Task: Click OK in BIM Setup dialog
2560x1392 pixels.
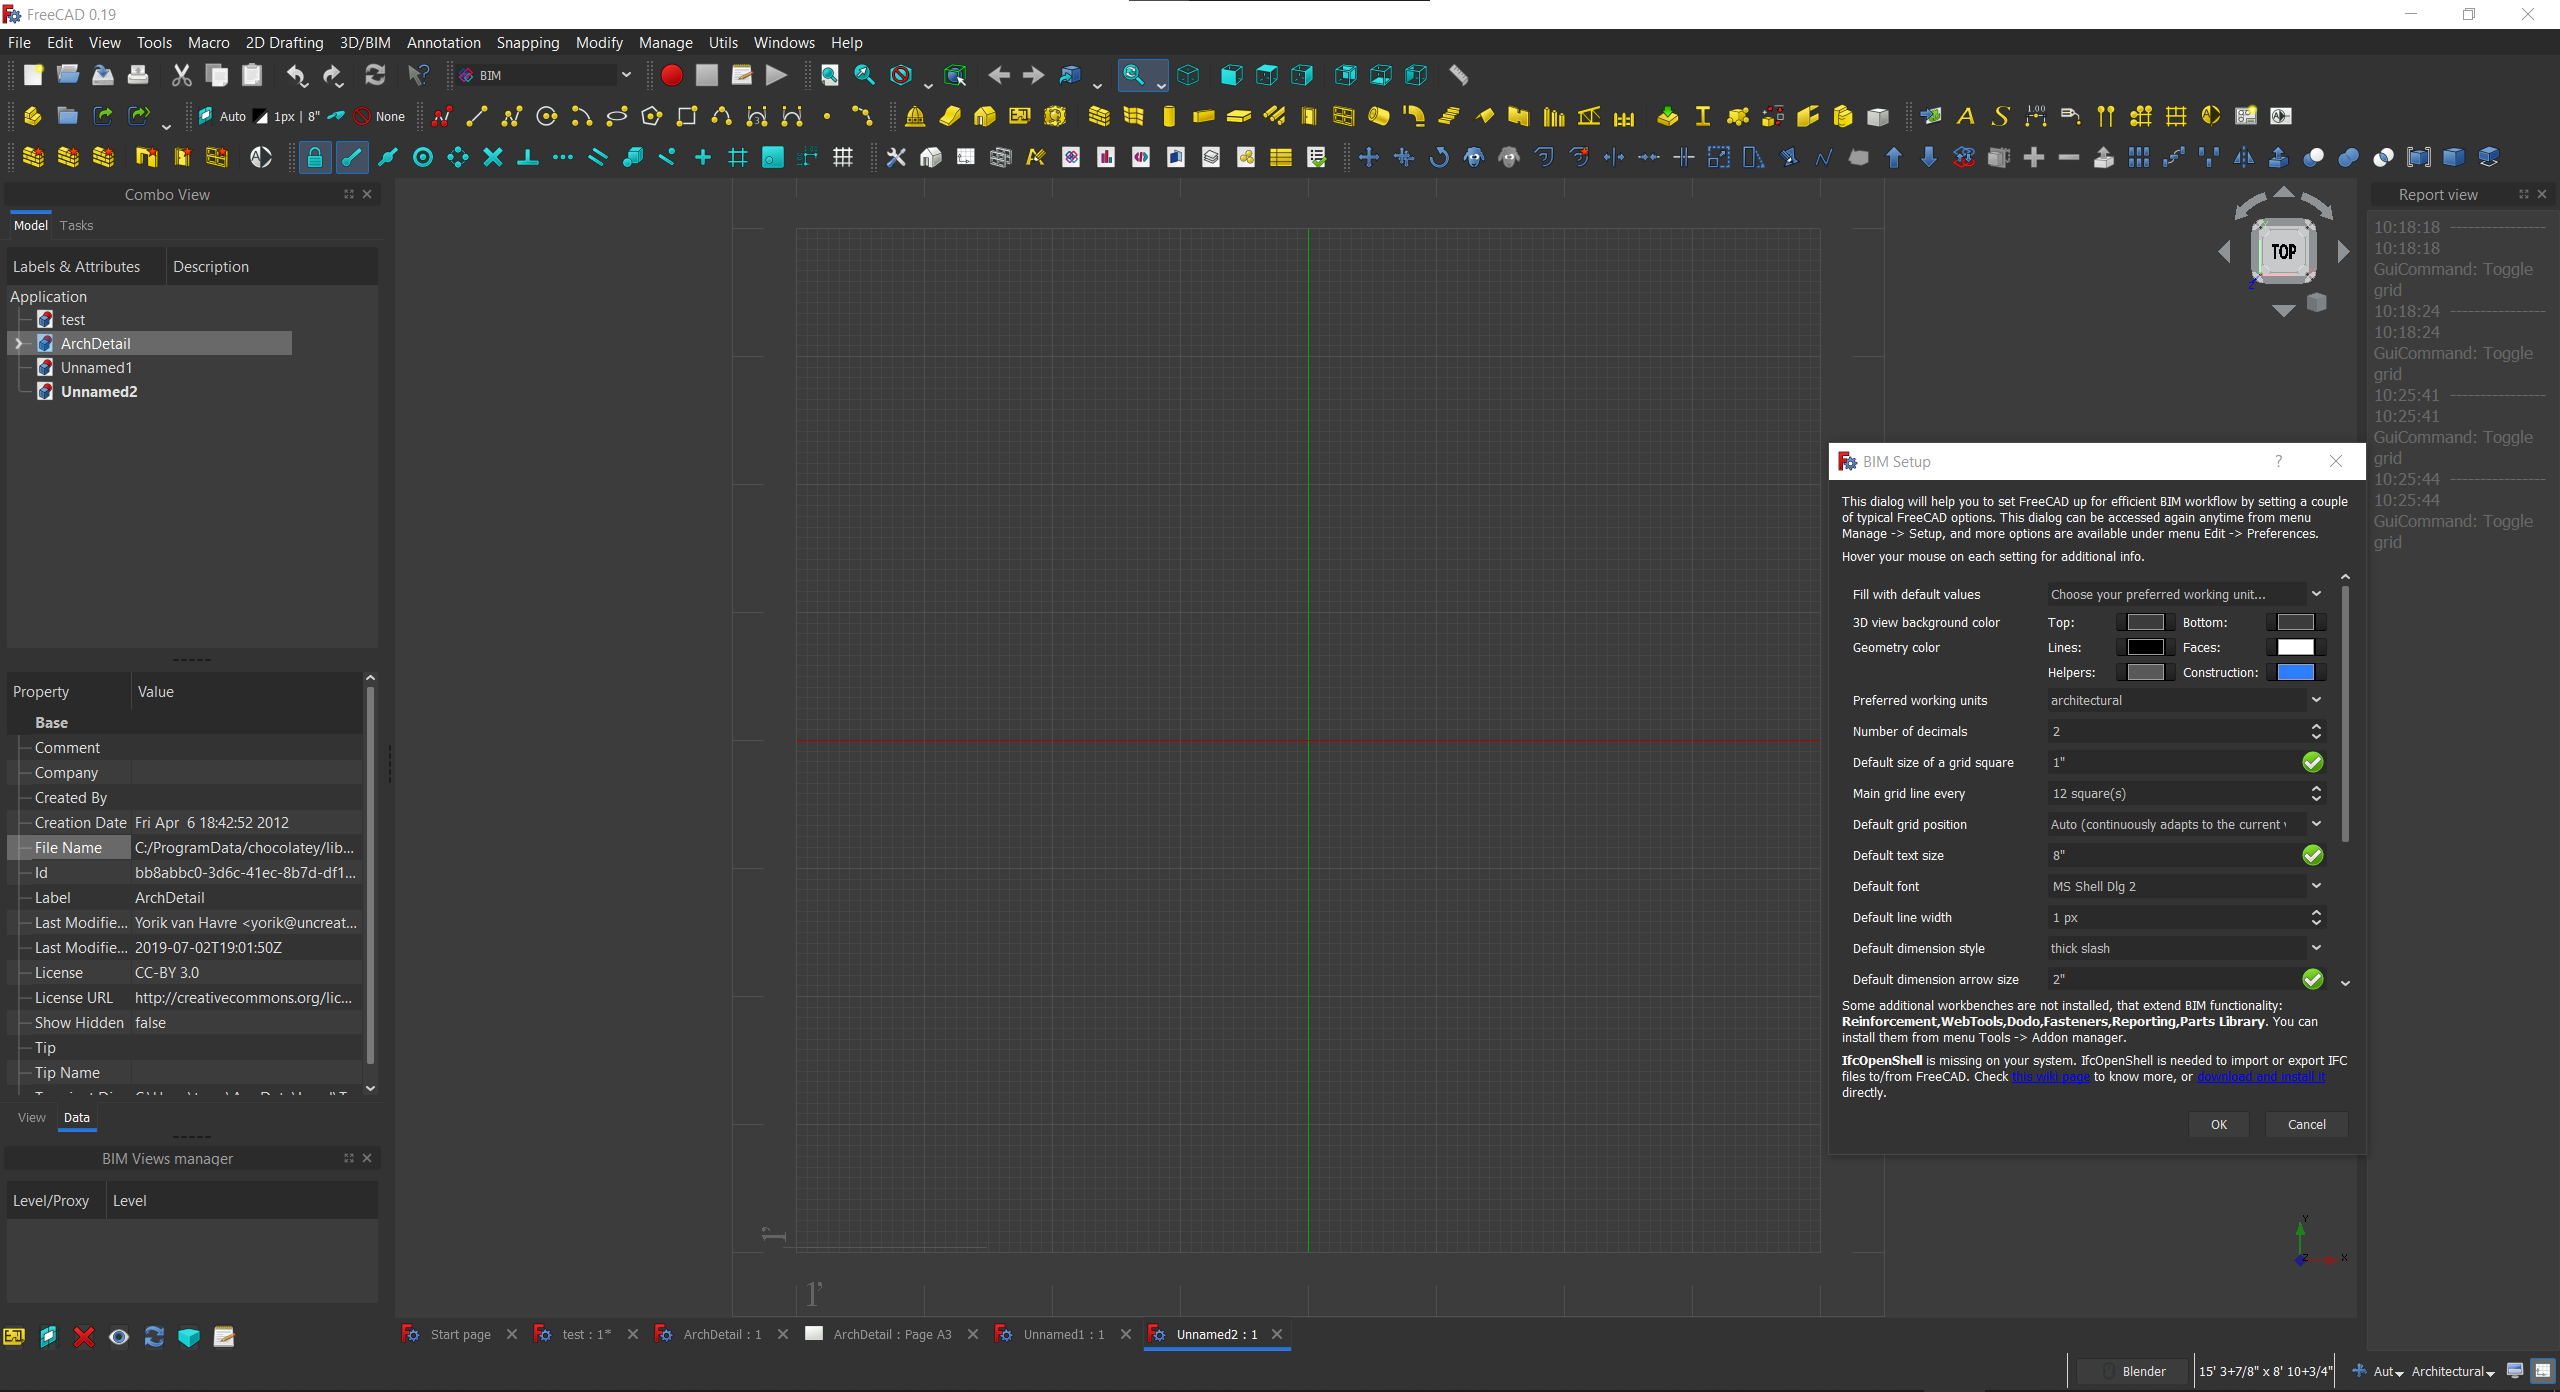Action: [x=2218, y=1124]
